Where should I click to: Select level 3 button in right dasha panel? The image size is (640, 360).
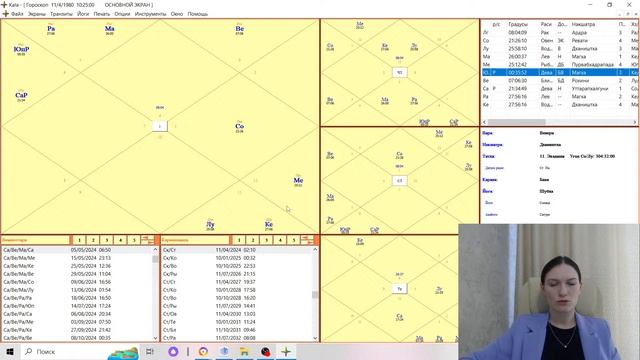click(x=267, y=240)
